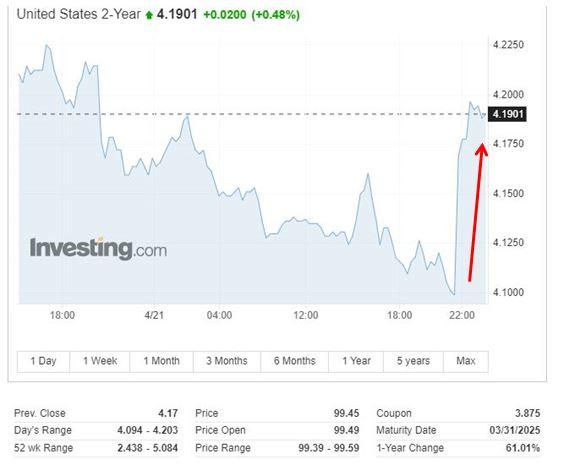
Task: Click the United States 2-Year title
Action: 79,14
